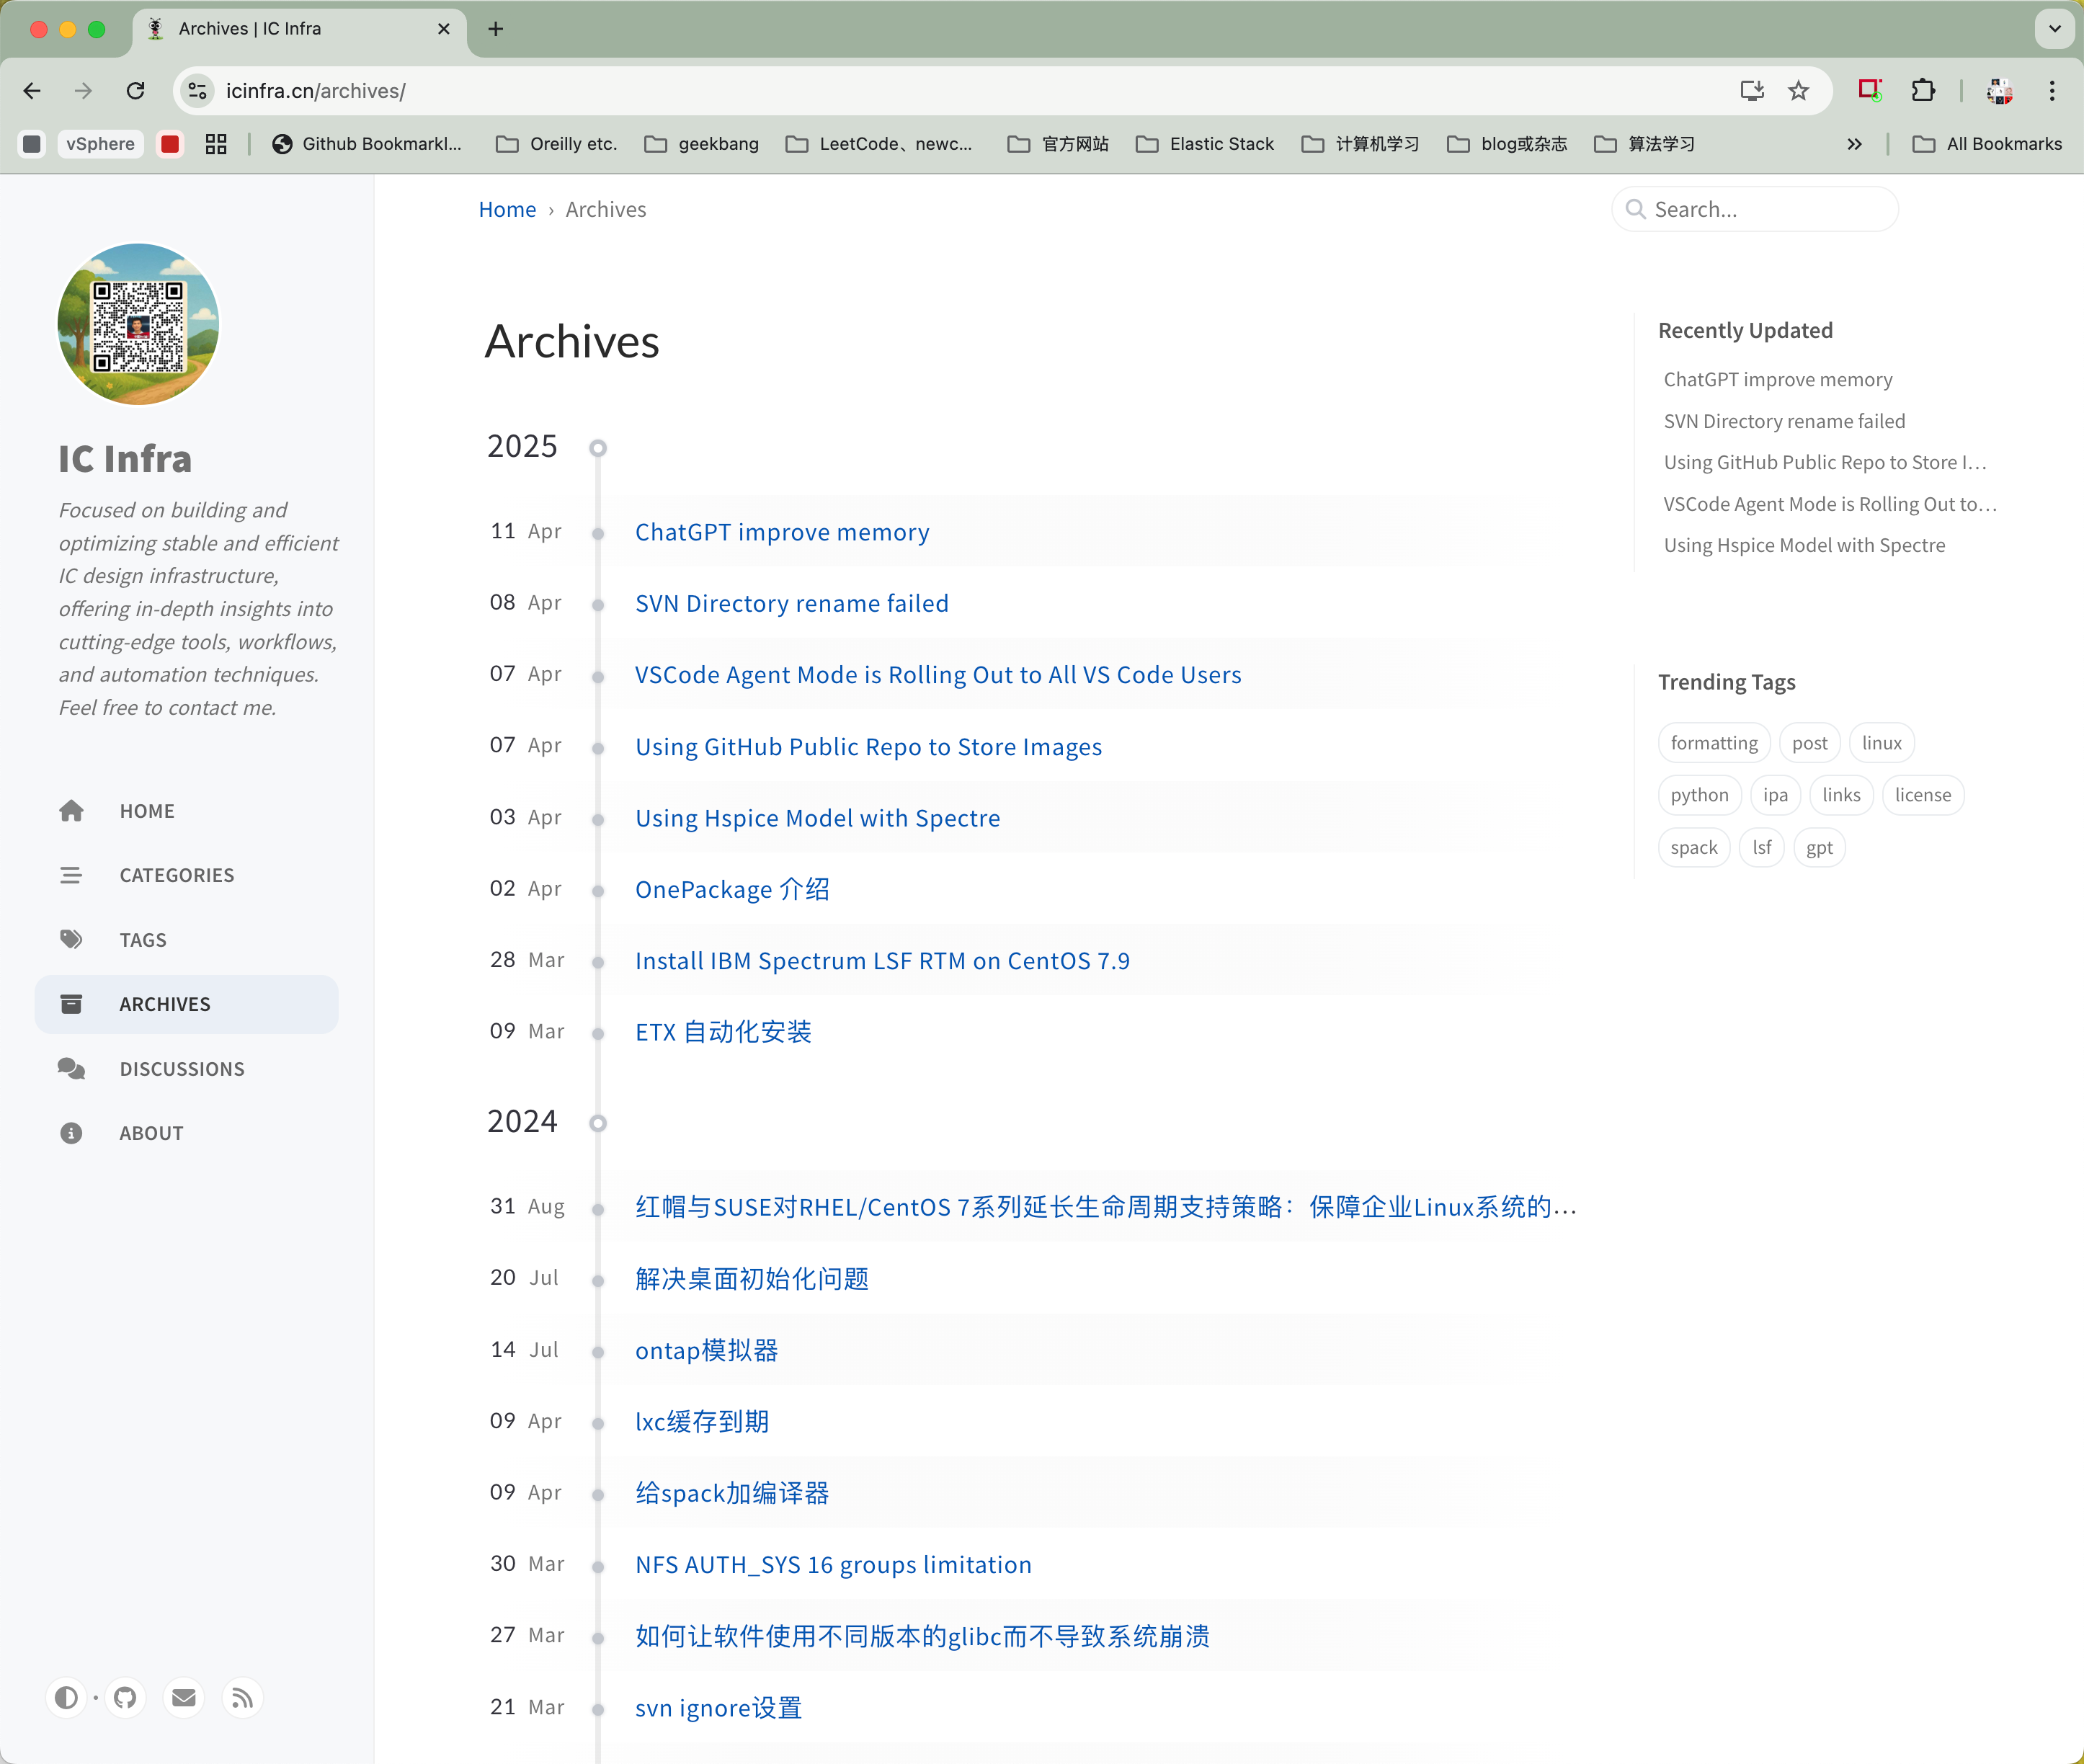Viewport: 2084px width, 1764px height.
Task: Click the Home breadcrumb link
Action: pos(507,210)
